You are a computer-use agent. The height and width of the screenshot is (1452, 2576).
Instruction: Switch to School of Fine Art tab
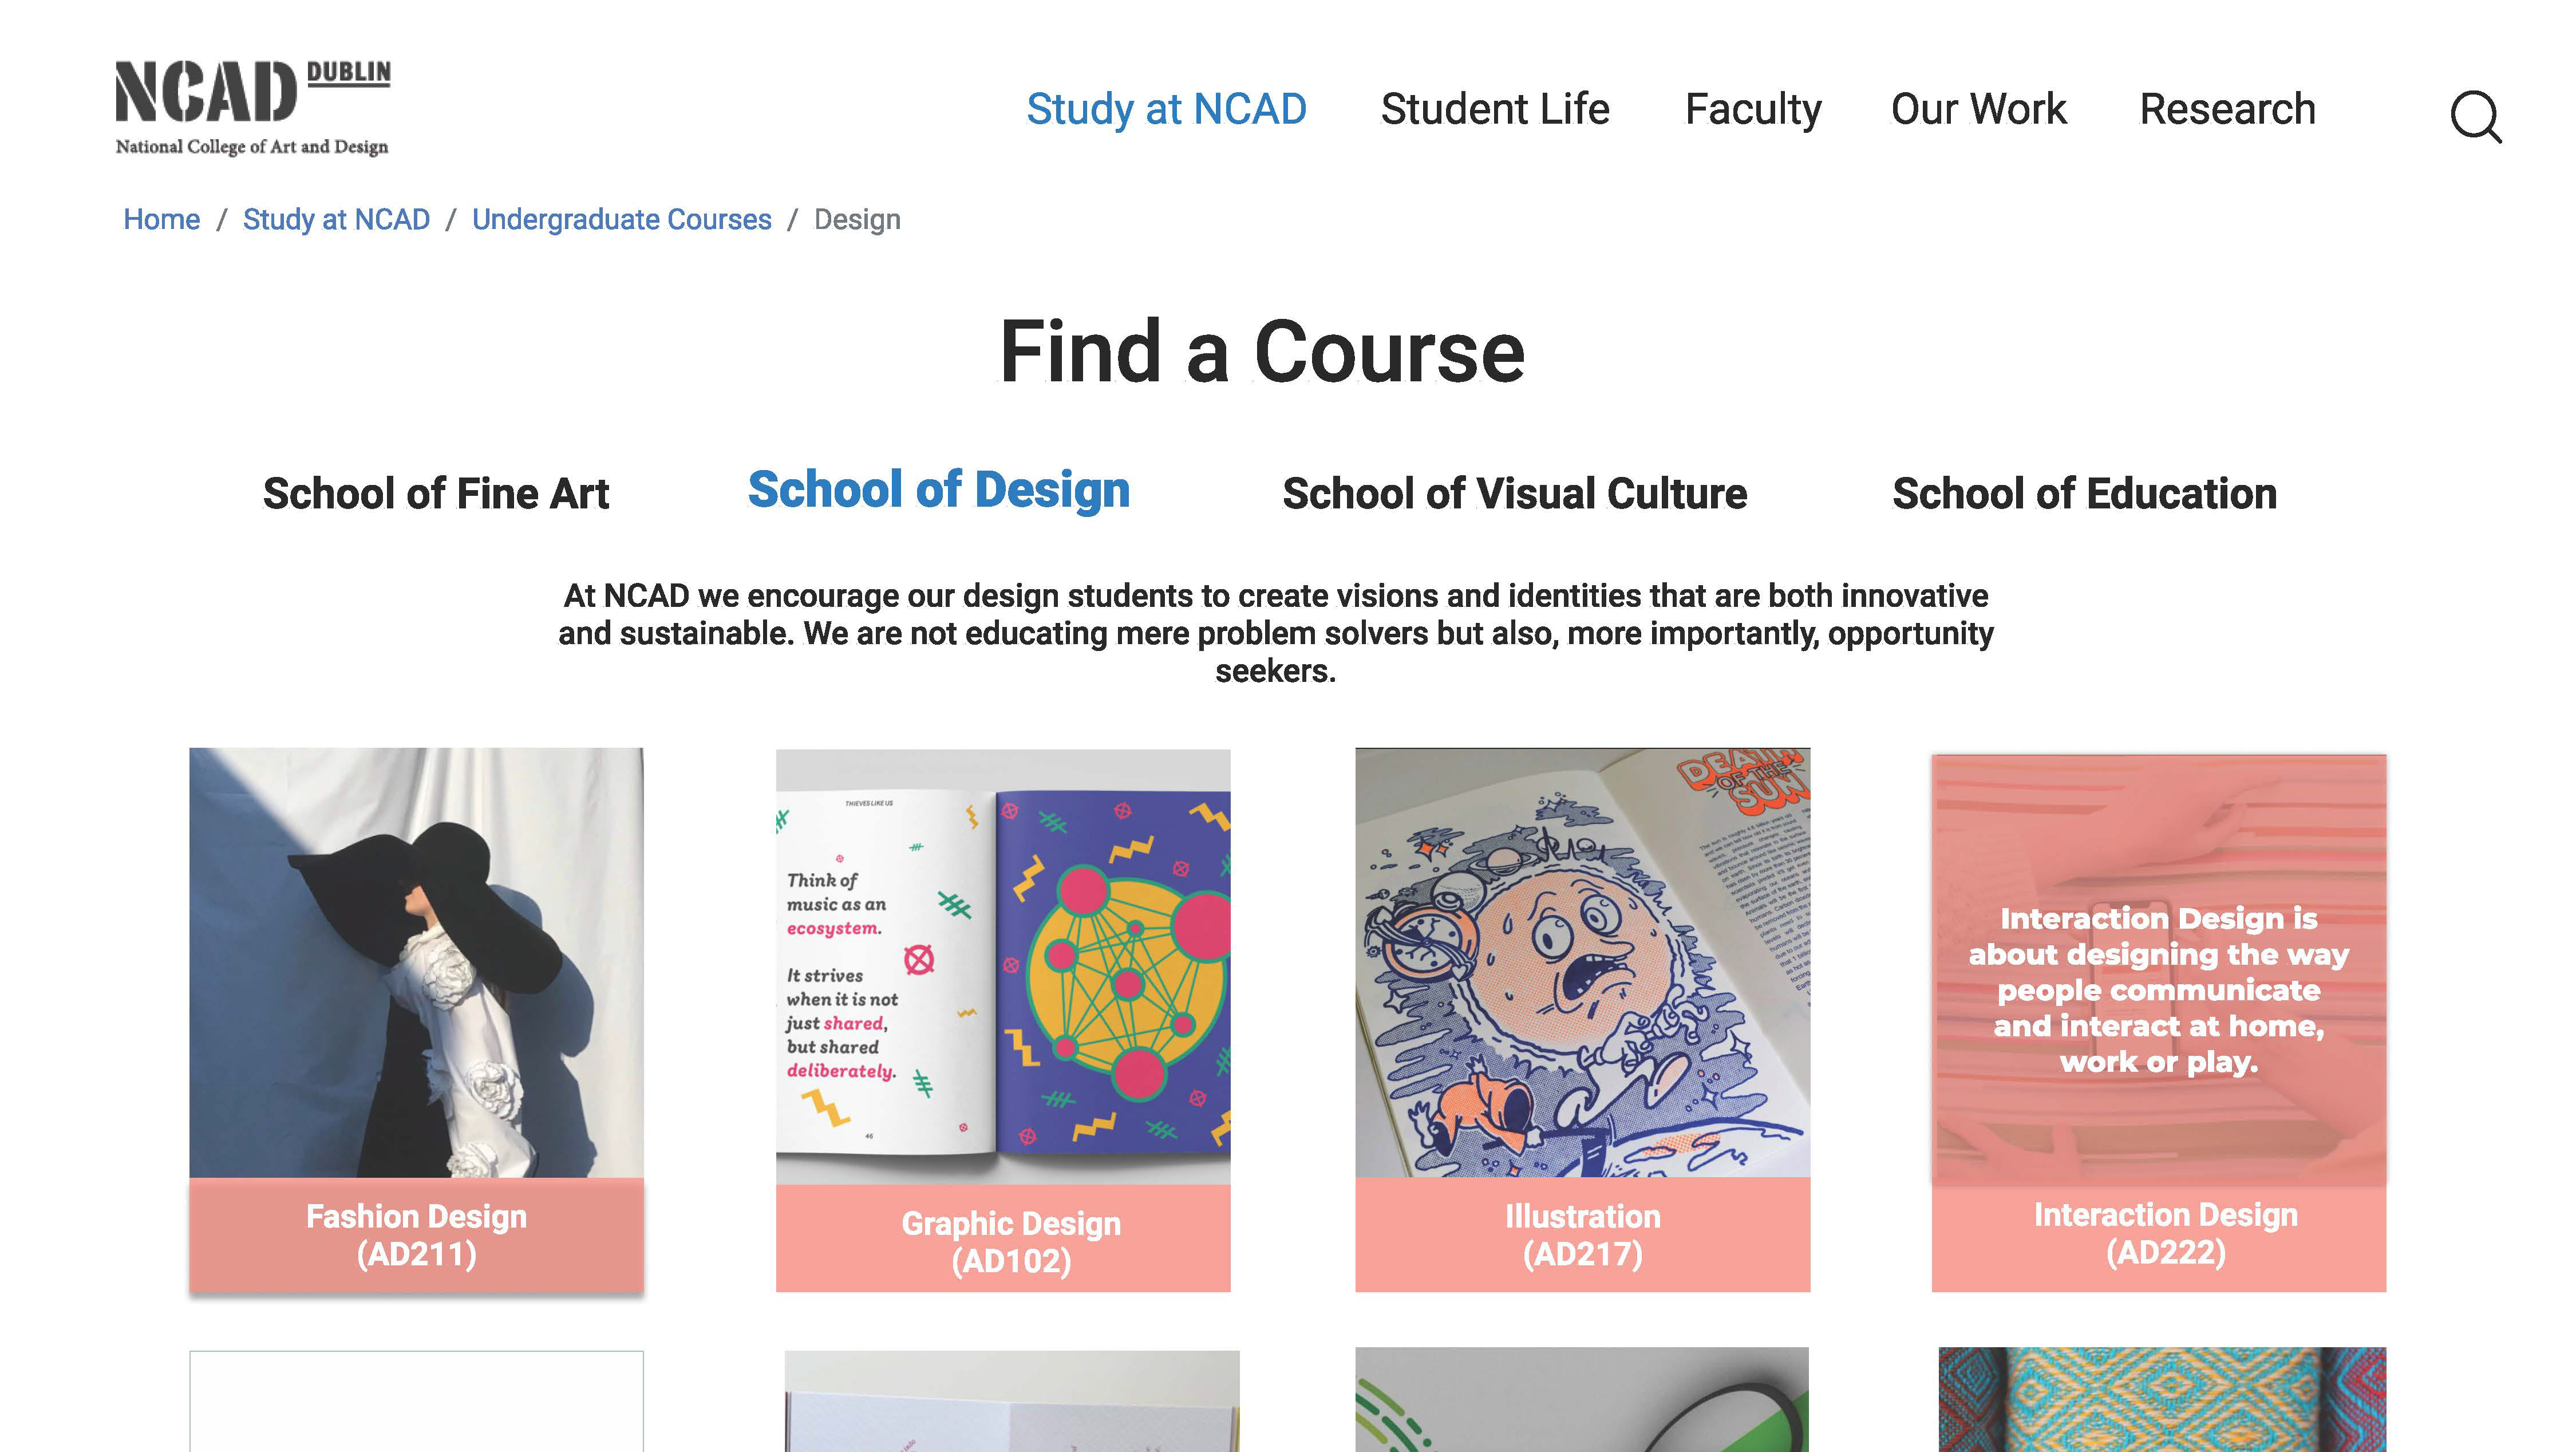(435, 494)
